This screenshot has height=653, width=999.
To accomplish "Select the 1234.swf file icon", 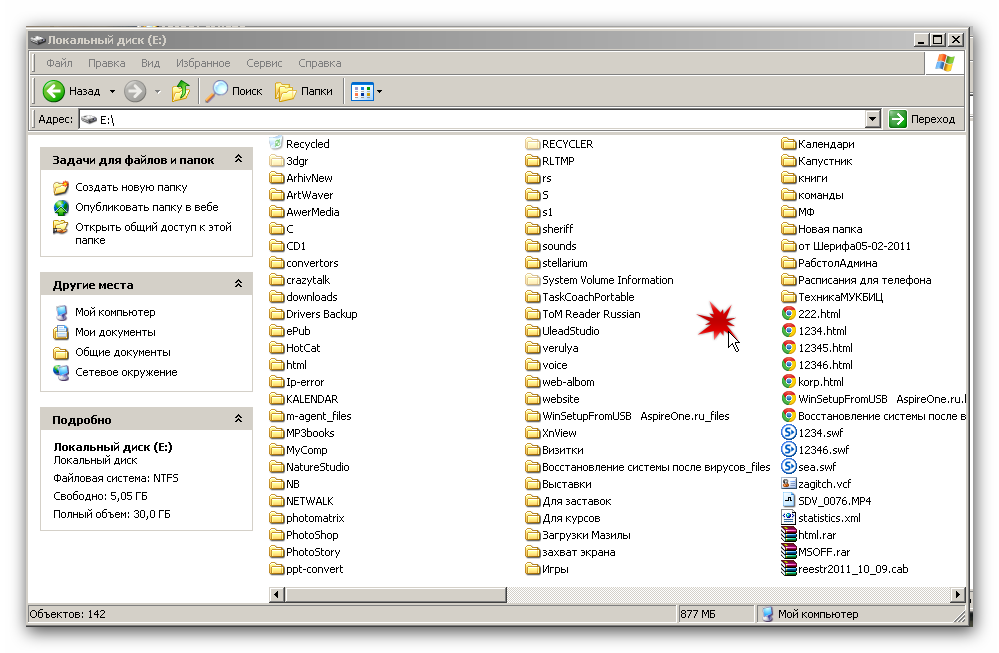I will tap(789, 433).
